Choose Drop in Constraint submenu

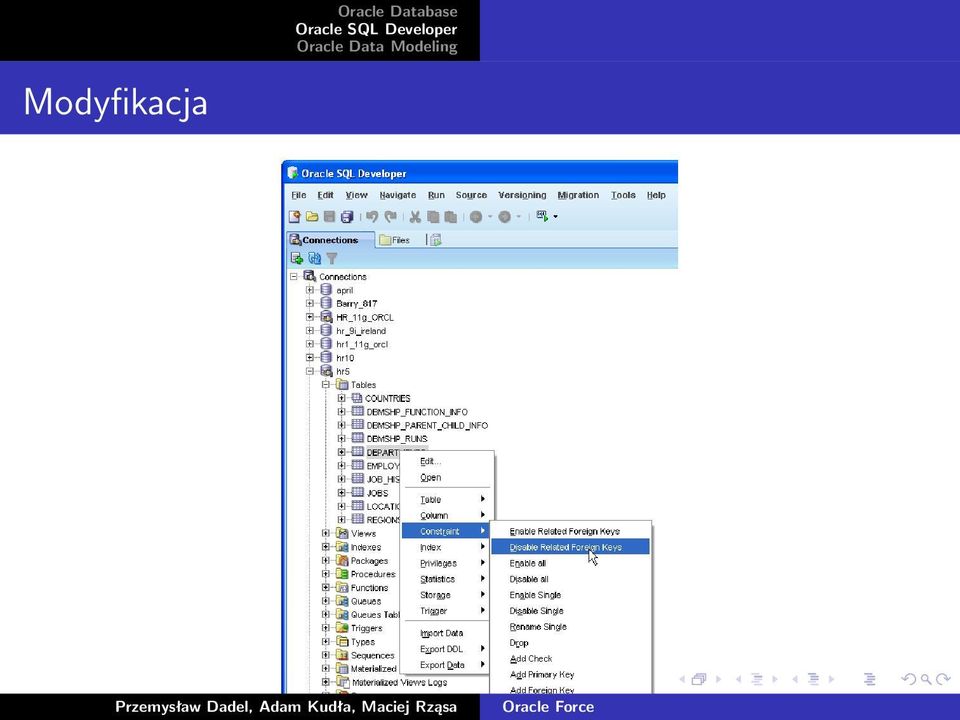(x=519, y=643)
